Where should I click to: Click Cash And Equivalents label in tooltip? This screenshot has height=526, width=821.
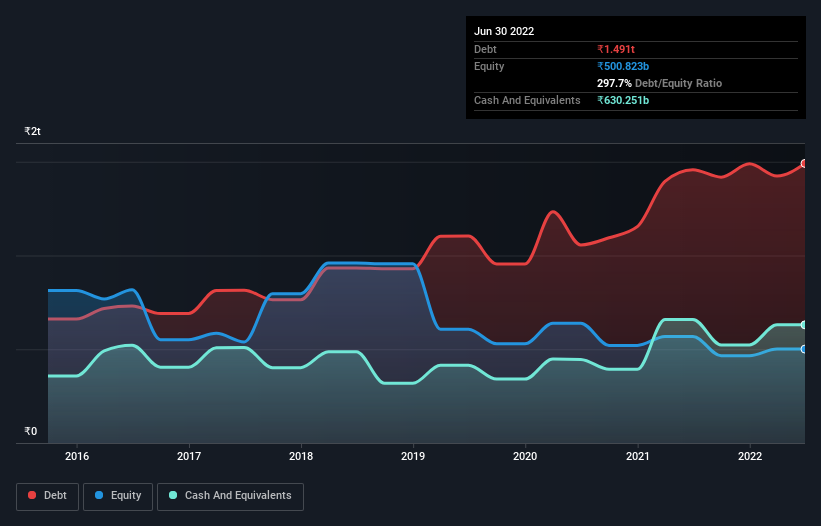(527, 100)
